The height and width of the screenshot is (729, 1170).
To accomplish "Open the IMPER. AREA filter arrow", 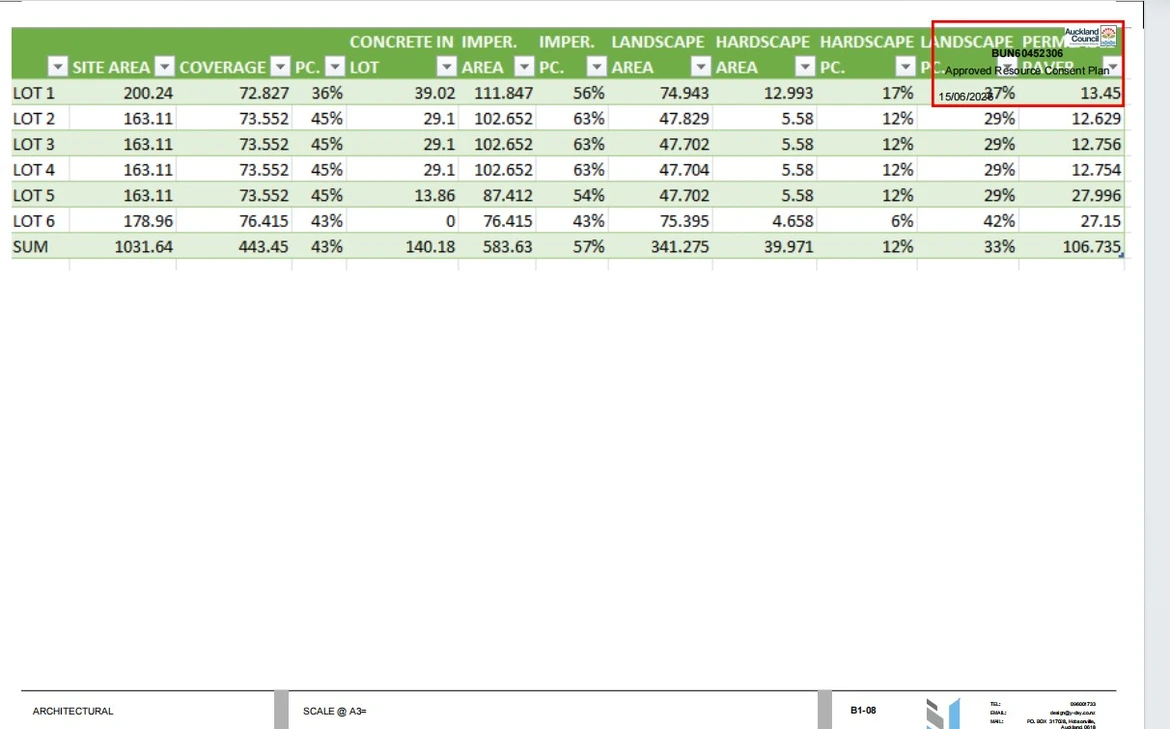I will point(525,67).
